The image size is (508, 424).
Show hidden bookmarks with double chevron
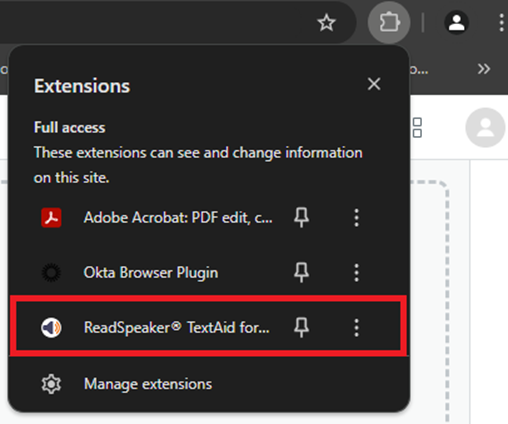[x=484, y=69]
